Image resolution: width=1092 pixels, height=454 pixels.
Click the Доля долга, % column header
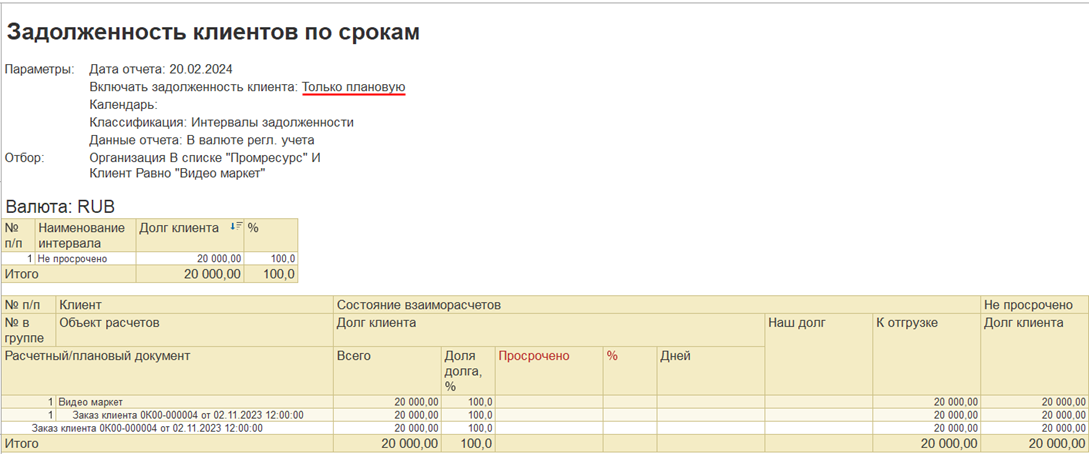(x=467, y=370)
